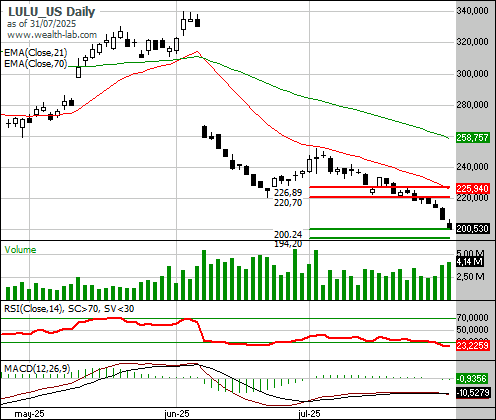Screen dimensions: 496x420
Task: Click the 4,14 M volume value tag
Action: point(470,262)
